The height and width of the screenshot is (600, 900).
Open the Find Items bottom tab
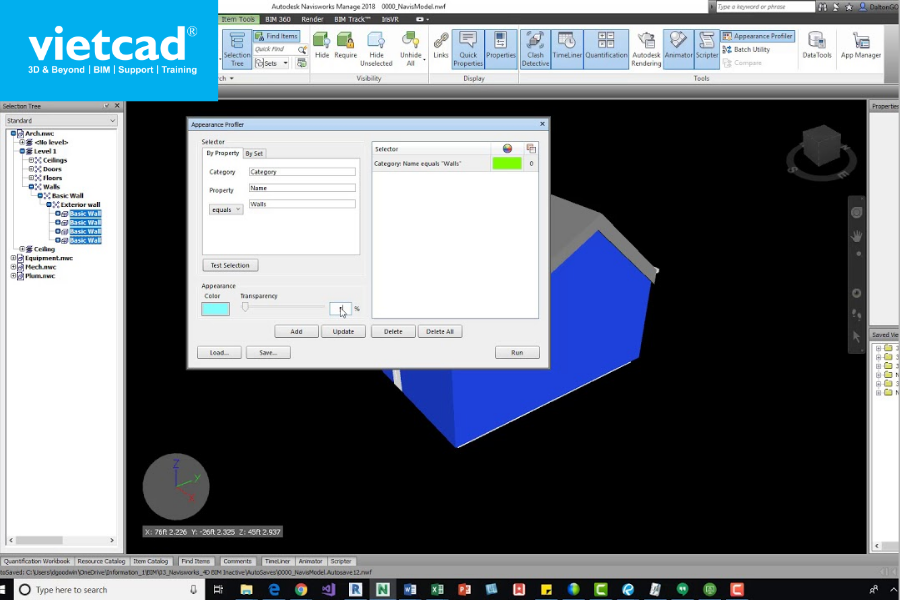pyautogui.click(x=195, y=561)
